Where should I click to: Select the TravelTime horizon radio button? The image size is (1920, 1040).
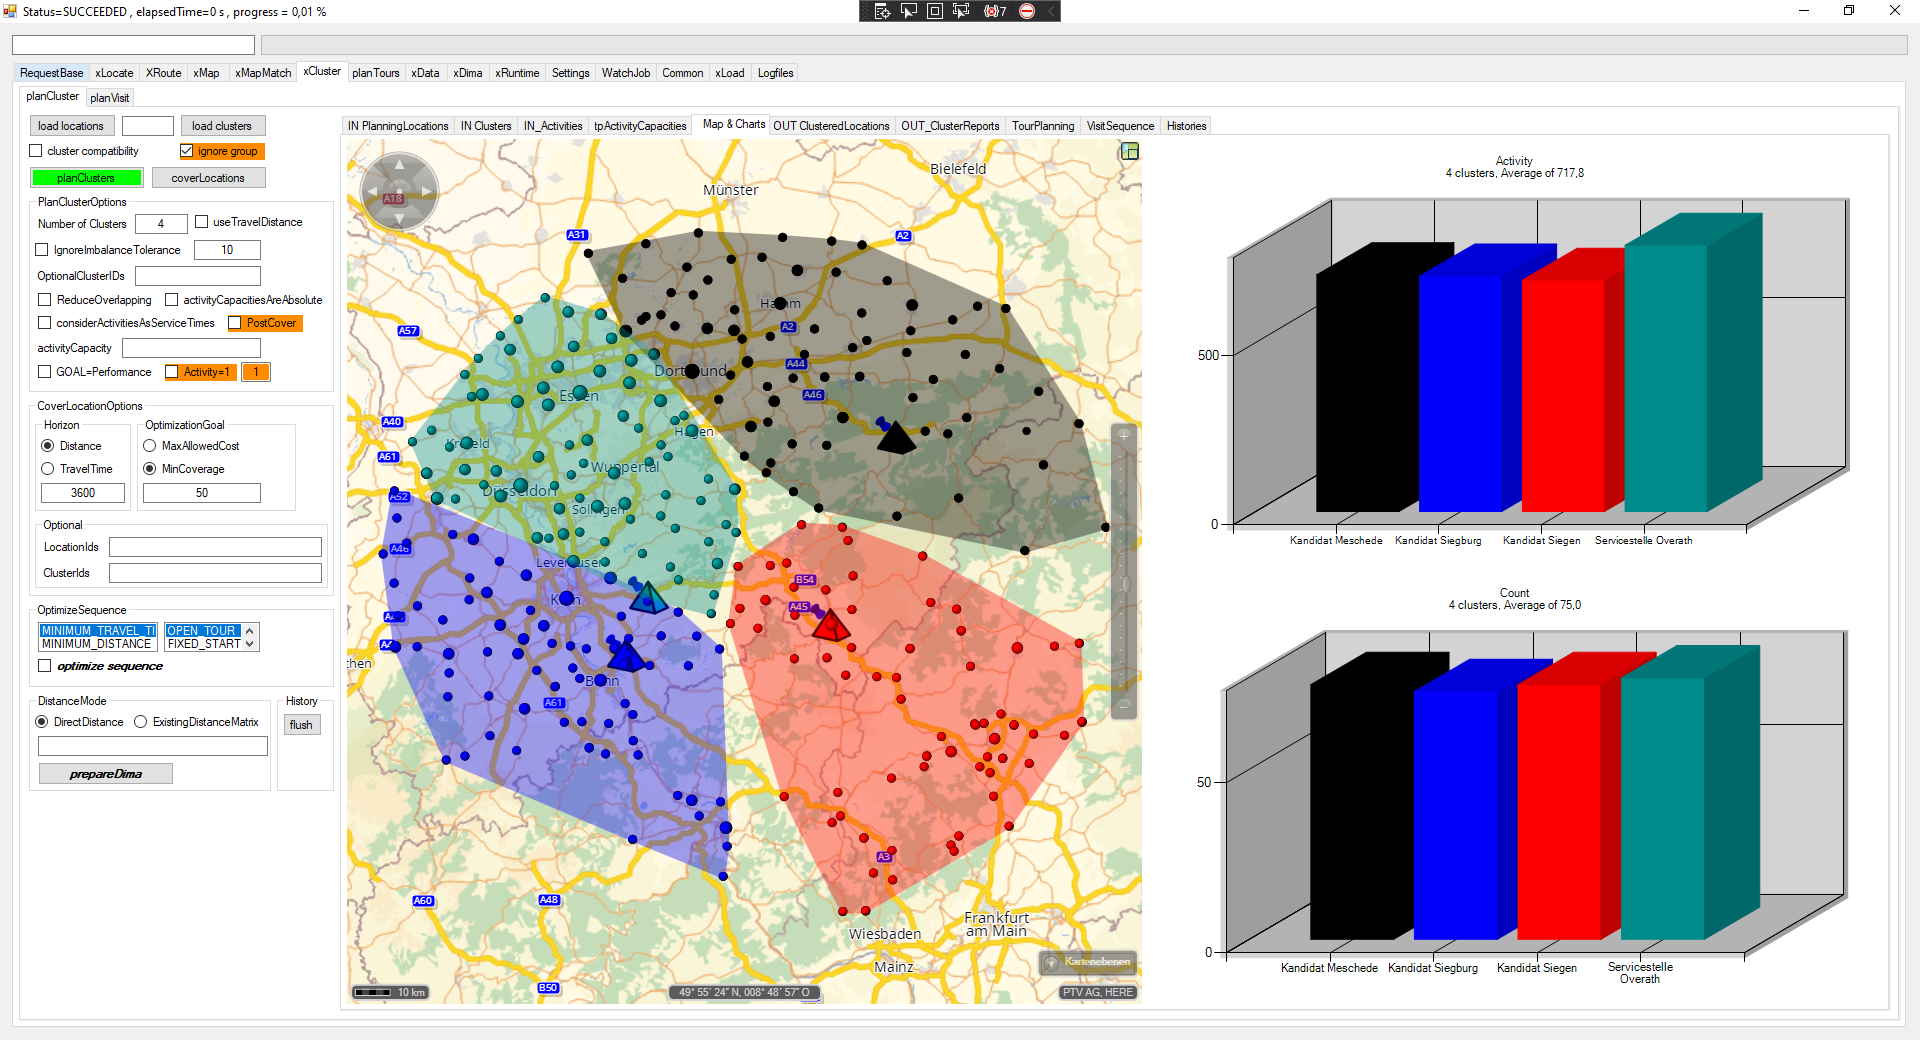pyautogui.click(x=48, y=469)
